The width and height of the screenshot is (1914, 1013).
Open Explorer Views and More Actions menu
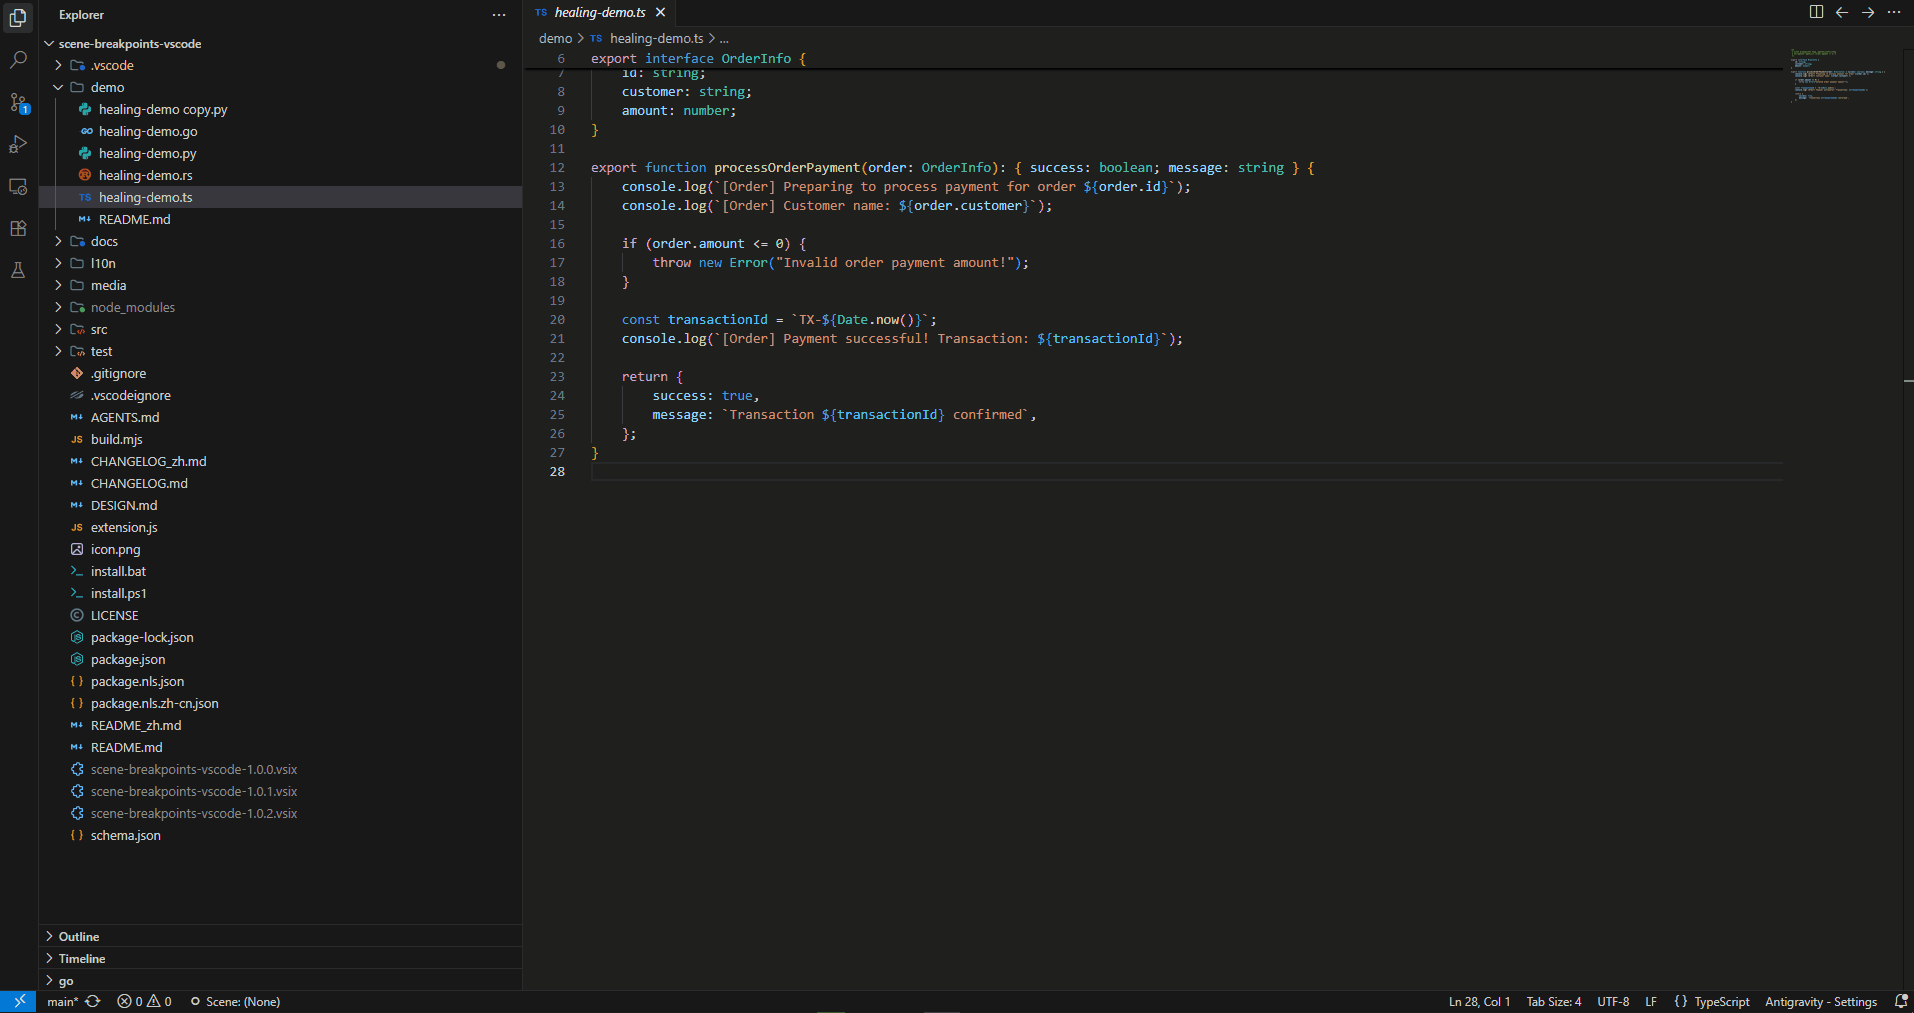tap(499, 15)
